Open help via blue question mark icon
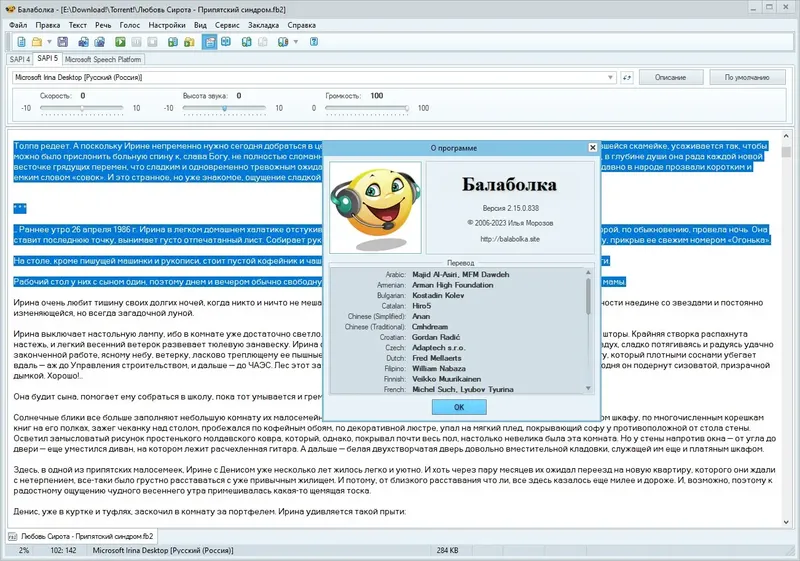This screenshot has height=561, width=800. point(314,42)
